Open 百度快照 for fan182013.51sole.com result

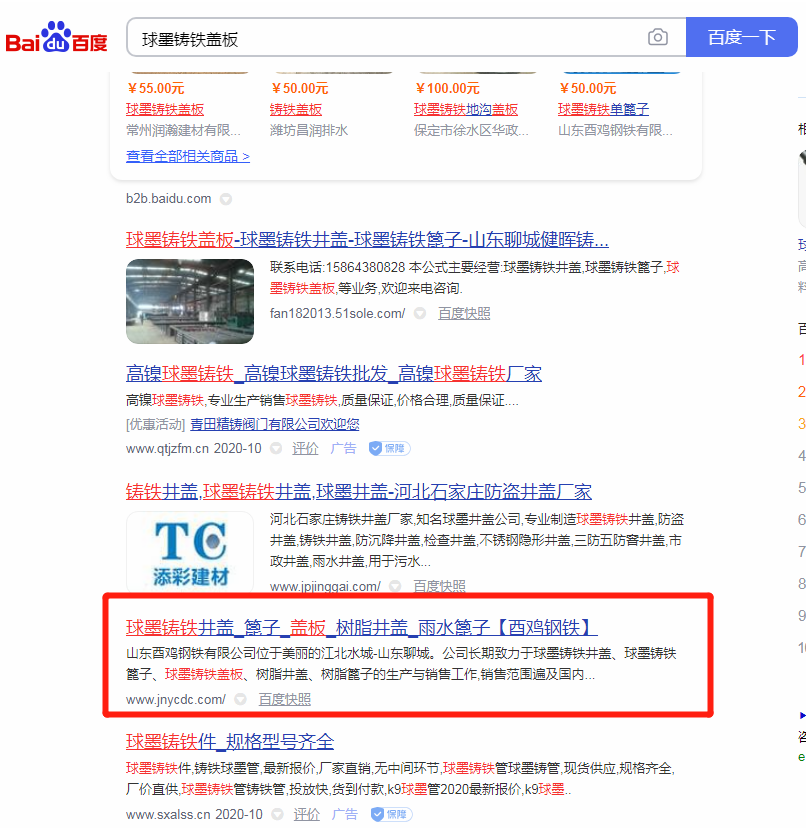(464, 314)
